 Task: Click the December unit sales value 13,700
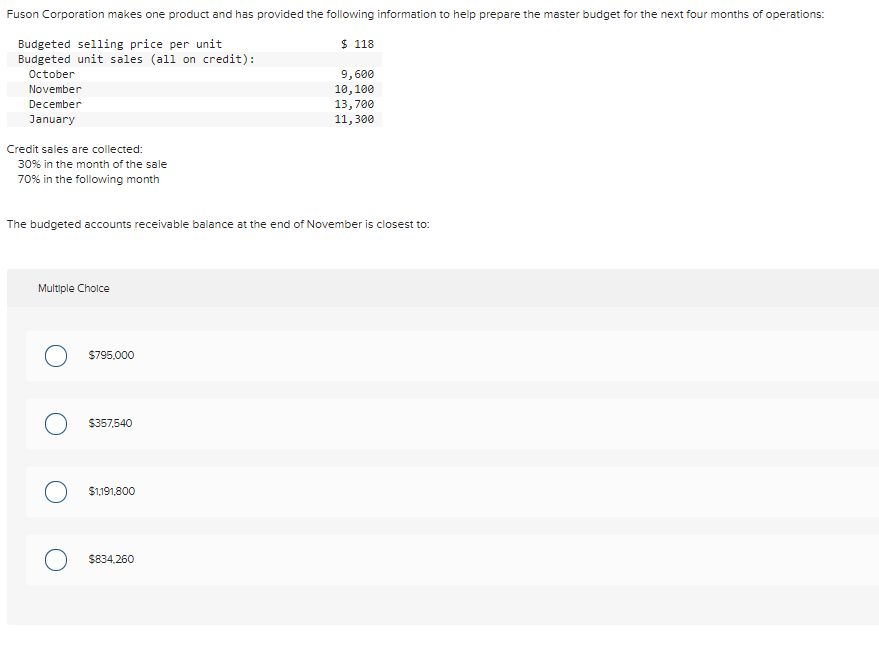(x=354, y=104)
